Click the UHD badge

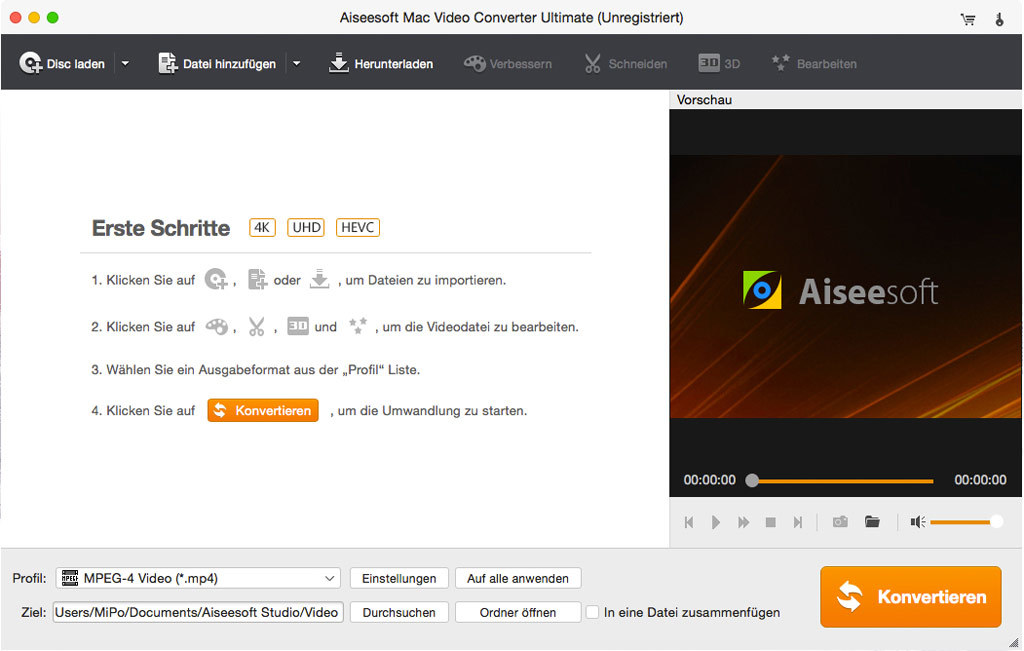(x=306, y=227)
